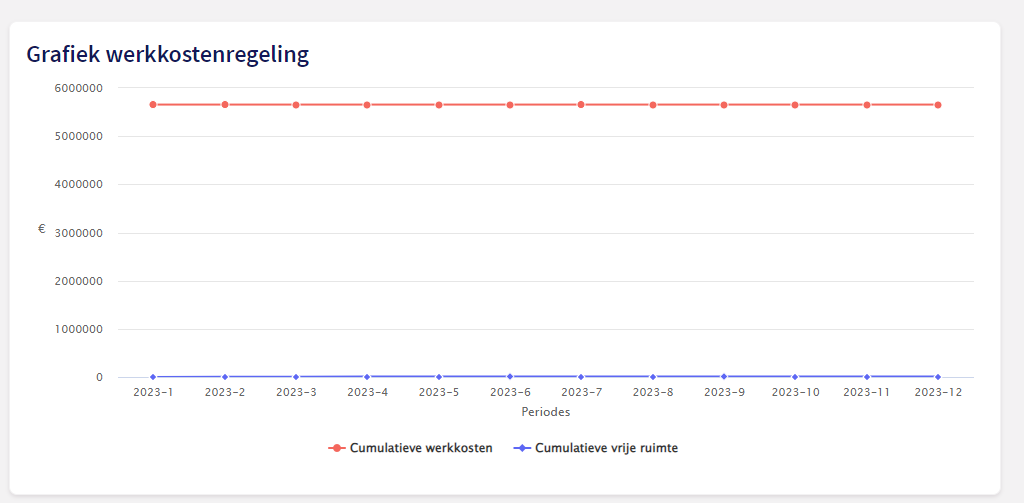The image size is (1024, 503).
Task: Click the 2023-4 x-axis label
Action: tap(367, 393)
